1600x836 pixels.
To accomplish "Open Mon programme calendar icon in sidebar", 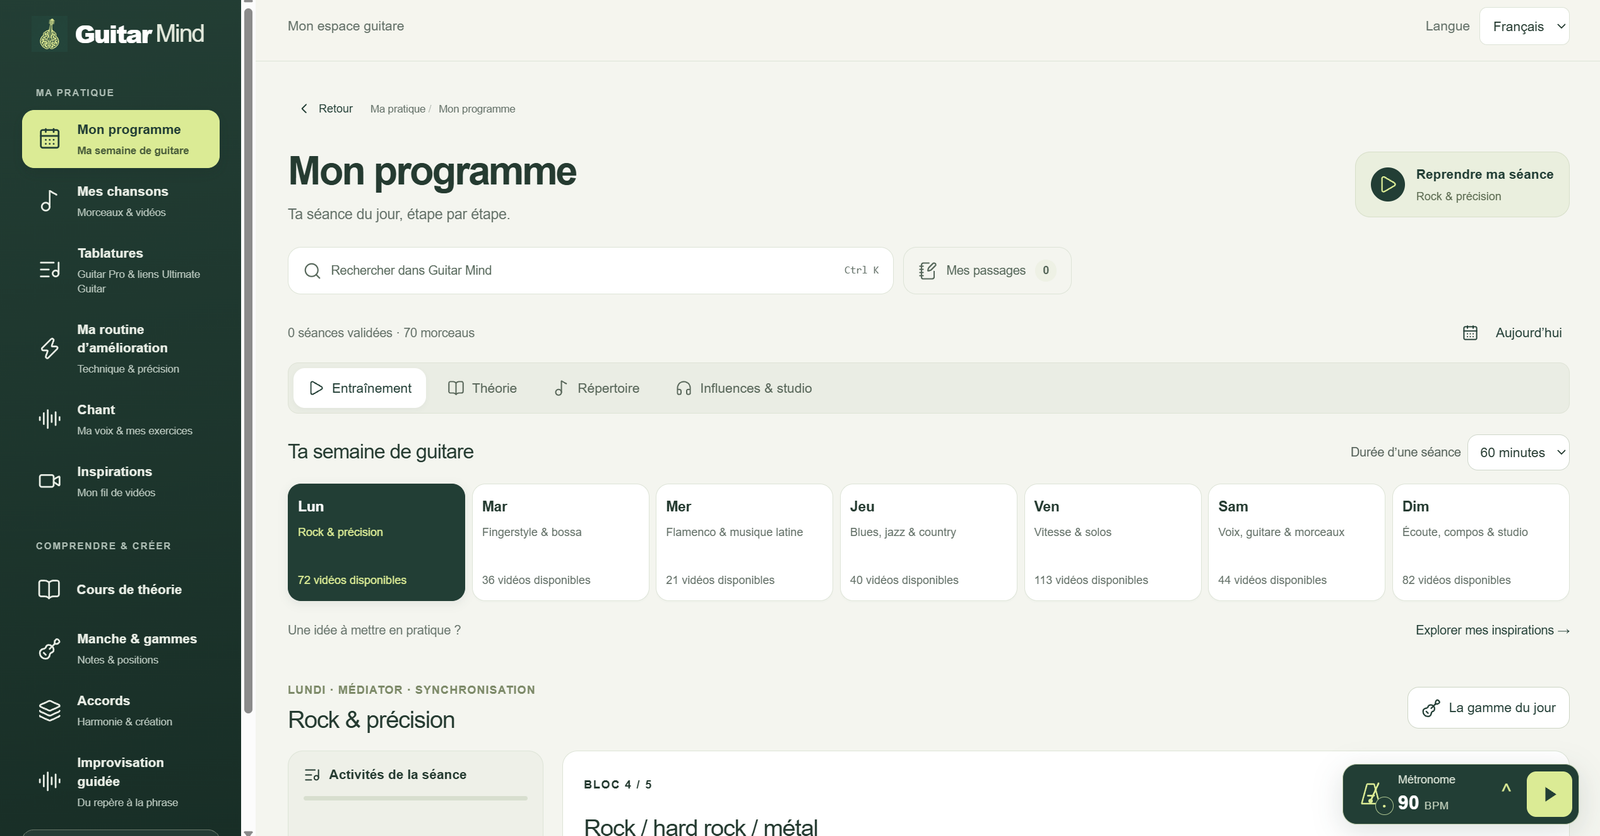I will coord(49,139).
